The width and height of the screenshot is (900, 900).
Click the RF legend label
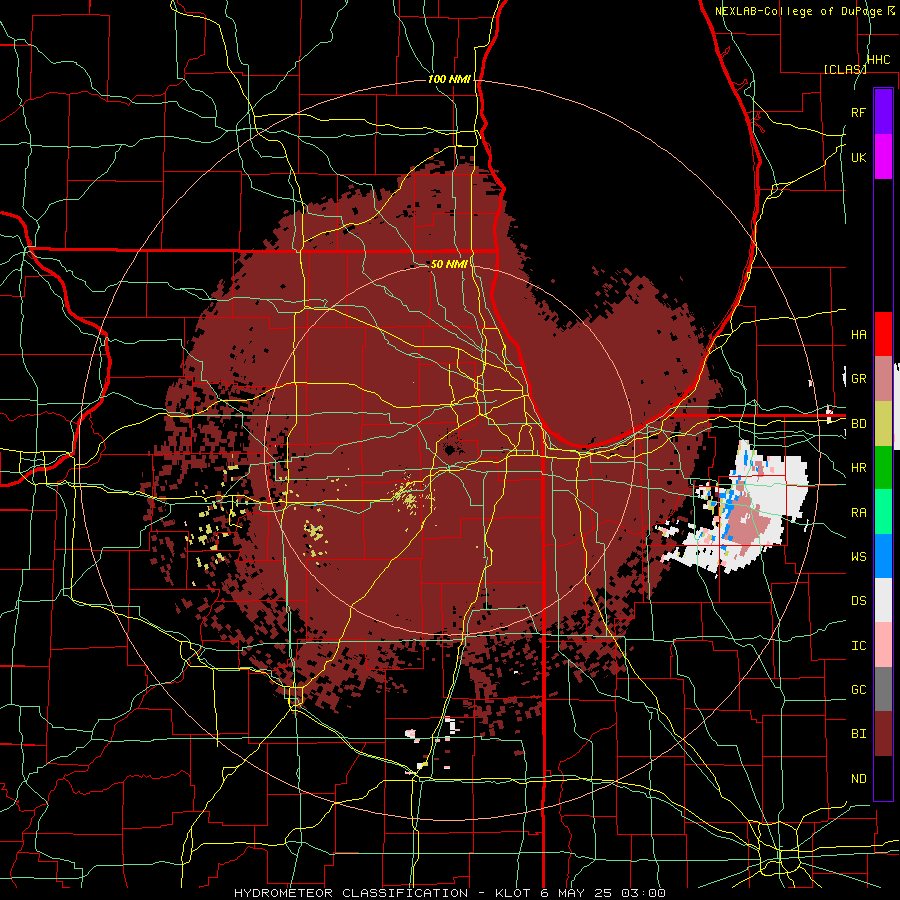[858, 112]
